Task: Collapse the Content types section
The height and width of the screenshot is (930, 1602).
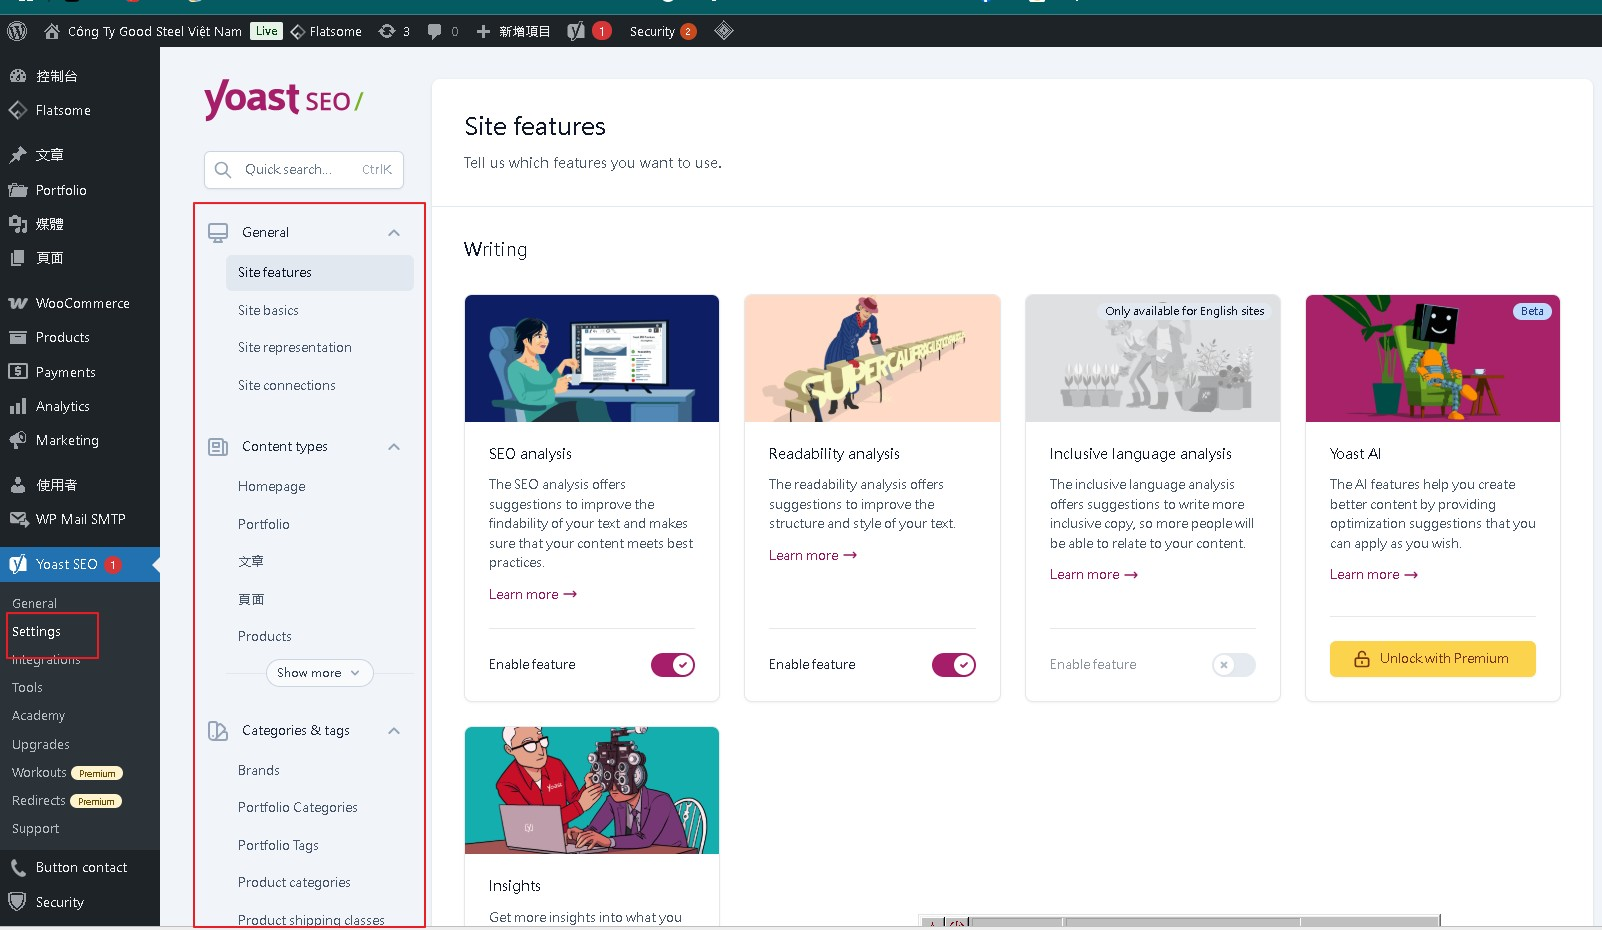Action: [x=394, y=447]
